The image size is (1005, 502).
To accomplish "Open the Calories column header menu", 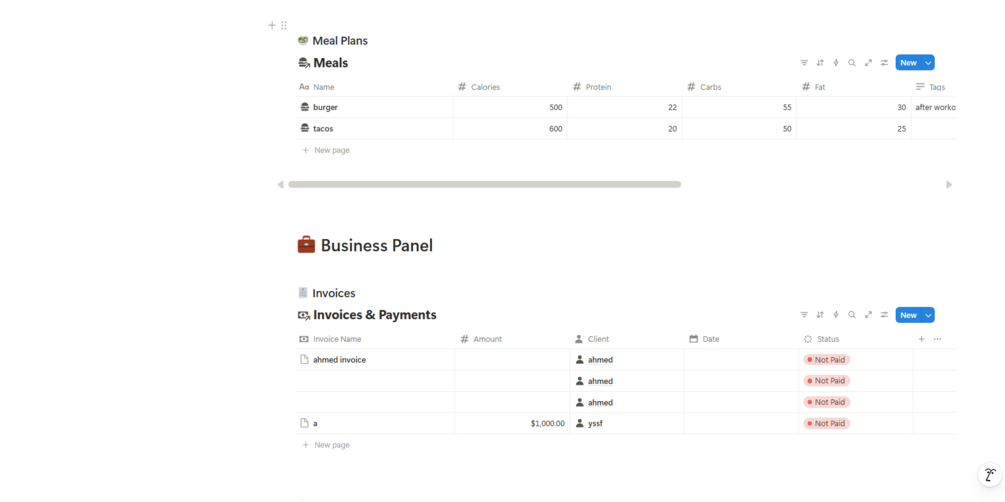I will 485,87.
